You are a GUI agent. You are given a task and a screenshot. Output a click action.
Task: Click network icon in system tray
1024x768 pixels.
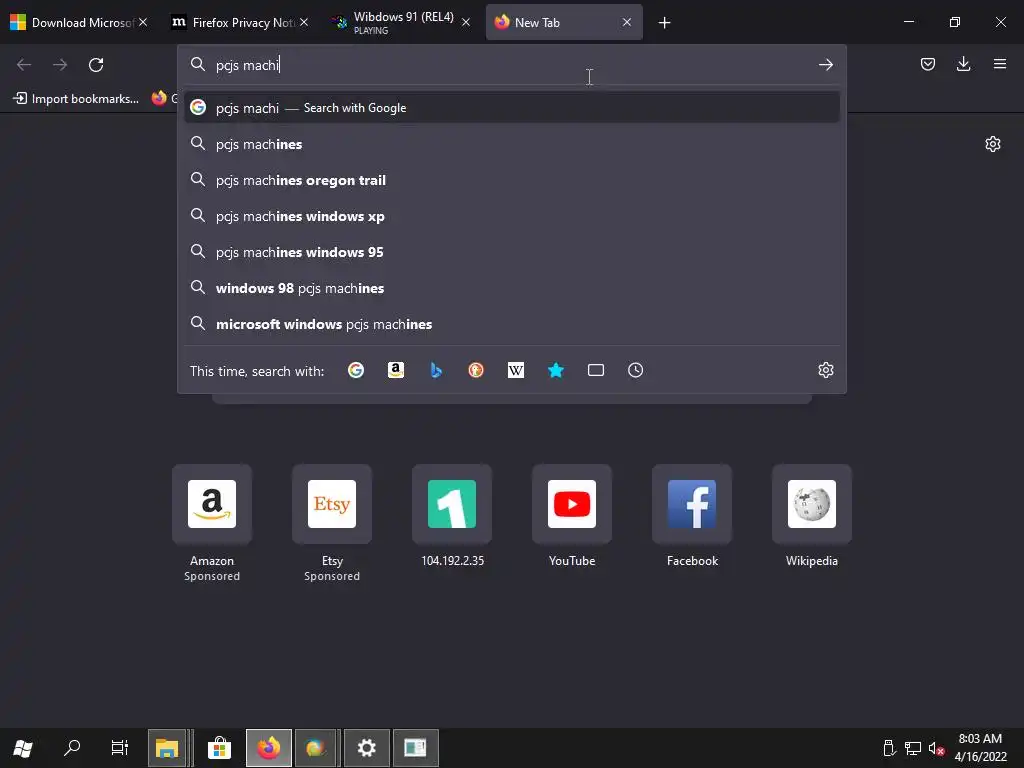point(912,748)
